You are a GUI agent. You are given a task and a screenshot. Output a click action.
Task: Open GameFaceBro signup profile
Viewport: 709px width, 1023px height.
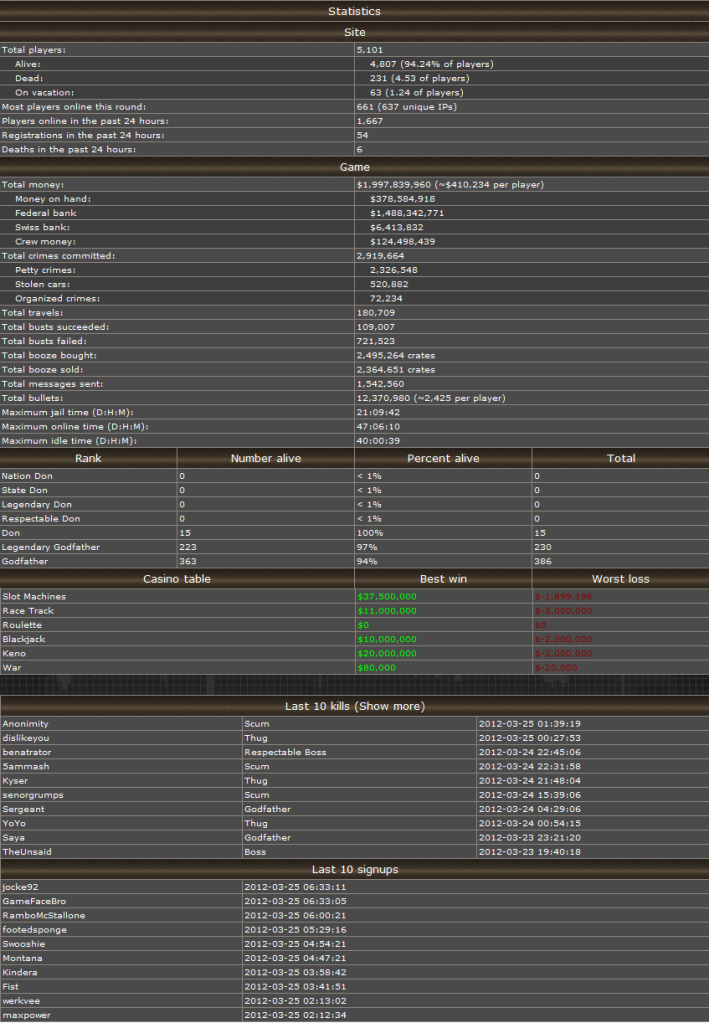click(34, 902)
